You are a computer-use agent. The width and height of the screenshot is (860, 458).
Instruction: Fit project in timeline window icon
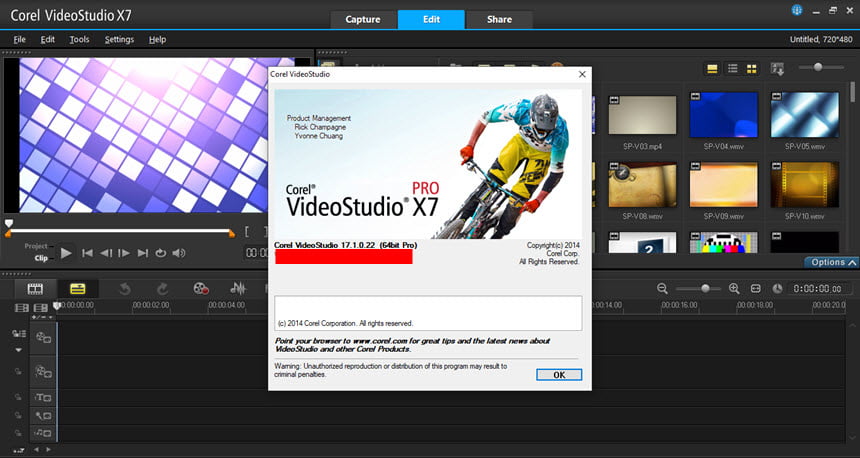756,289
